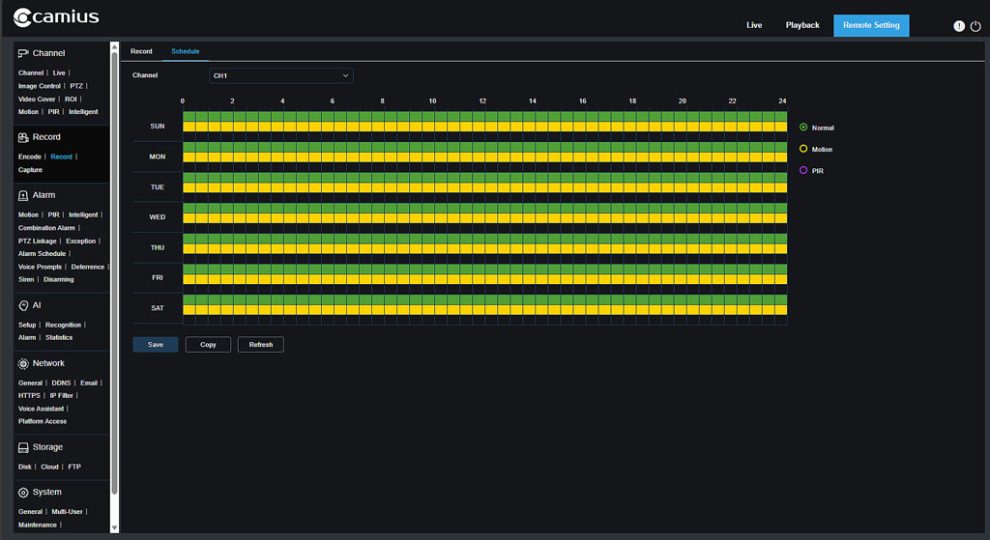Image resolution: width=990 pixels, height=540 pixels.
Task: Click the System gear icon
Action: click(x=23, y=493)
